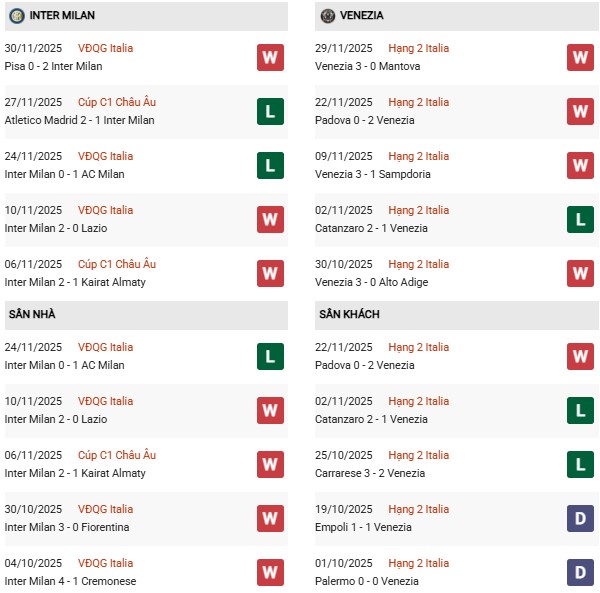Select the SÂN NHÀ section header
Image resolution: width=600 pixels, height=593 pixels.
[32, 314]
